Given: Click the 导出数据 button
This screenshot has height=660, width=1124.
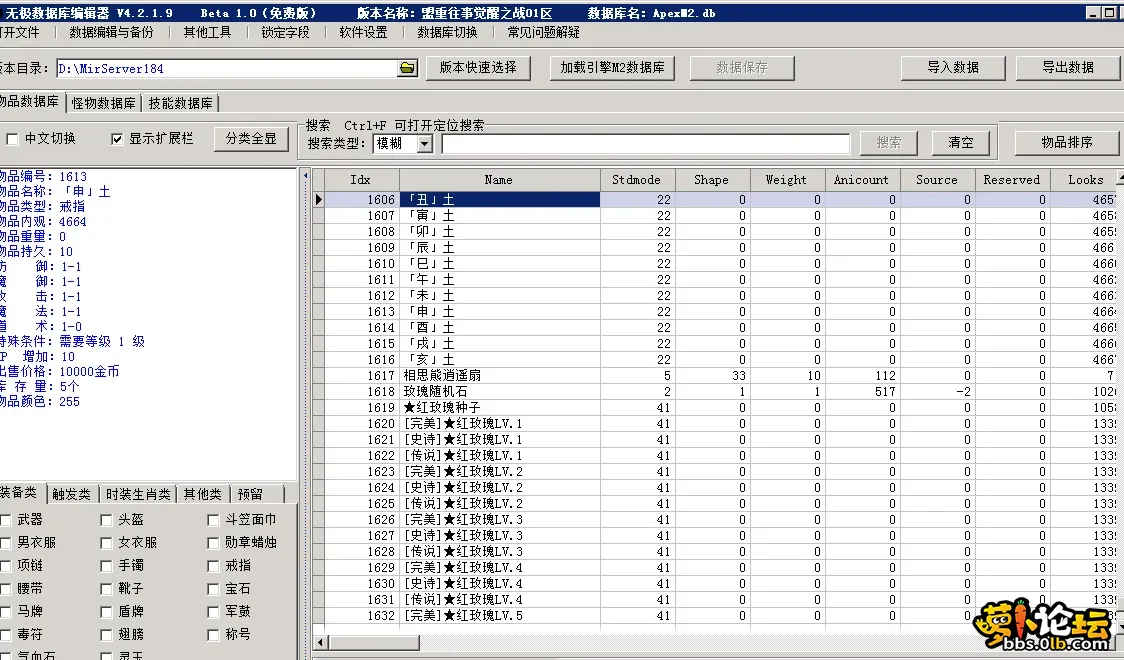Looking at the screenshot, I should click(x=1067, y=67).
